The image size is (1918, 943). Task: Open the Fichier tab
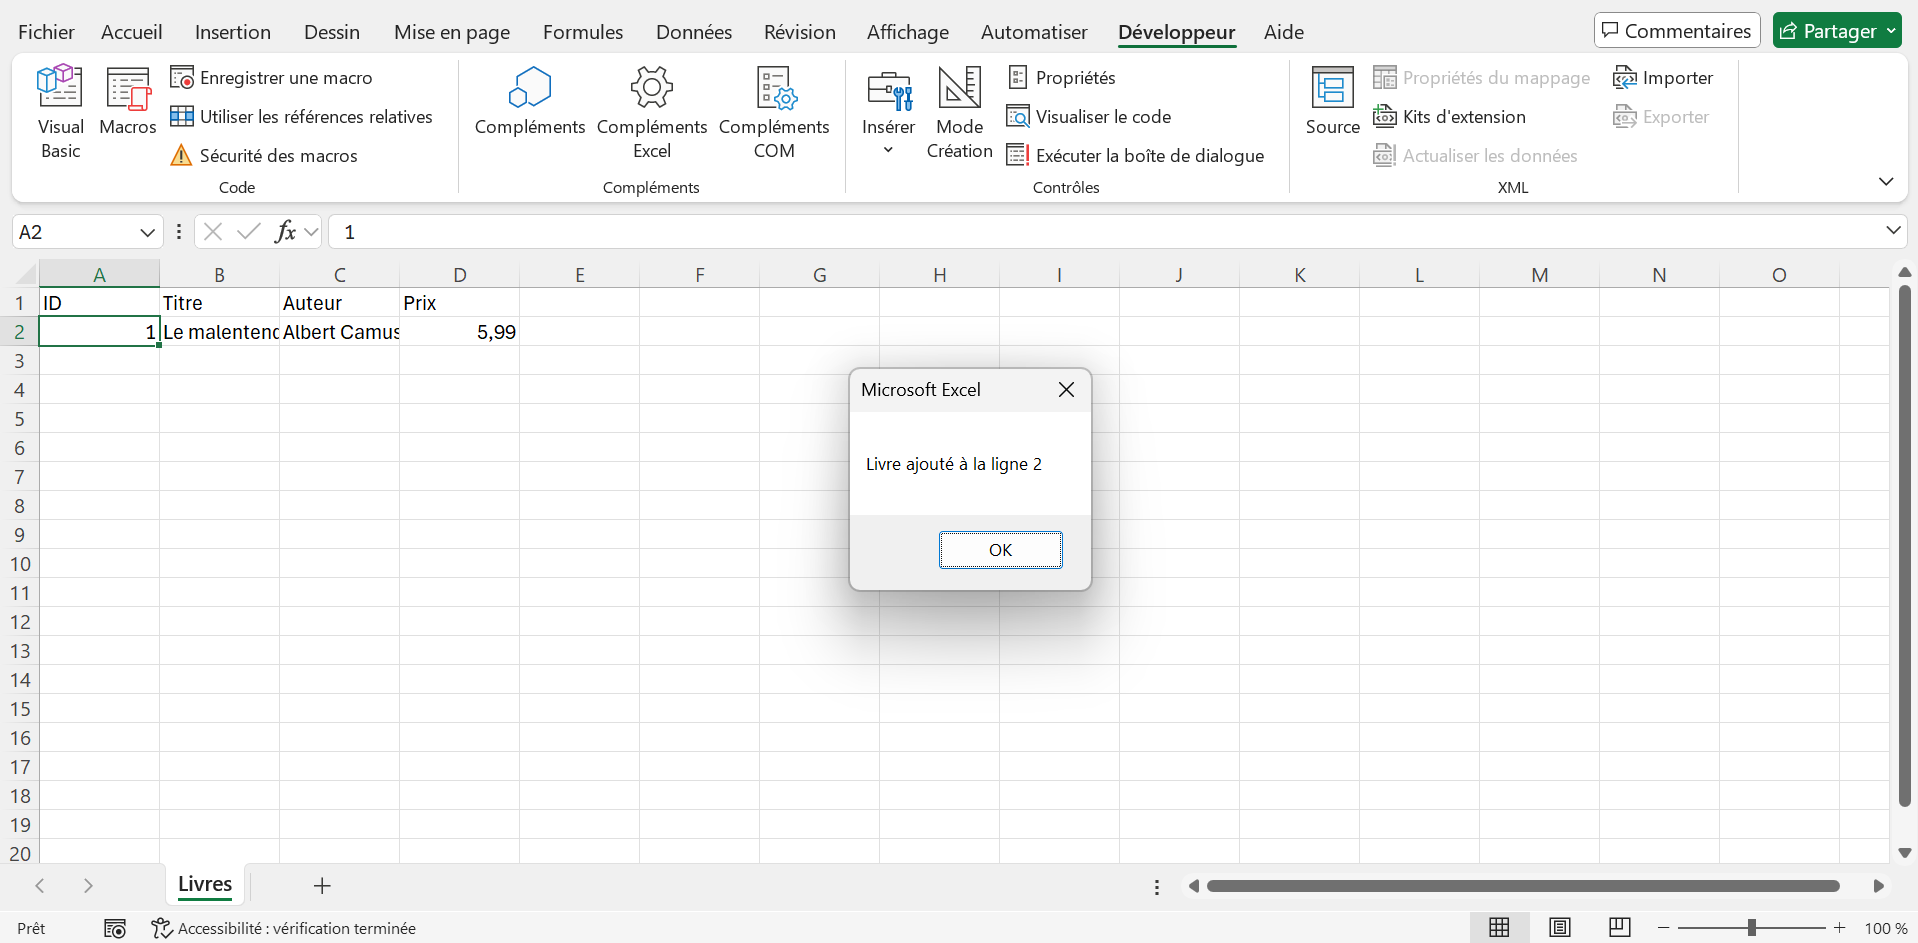click(x=46, y=32)
